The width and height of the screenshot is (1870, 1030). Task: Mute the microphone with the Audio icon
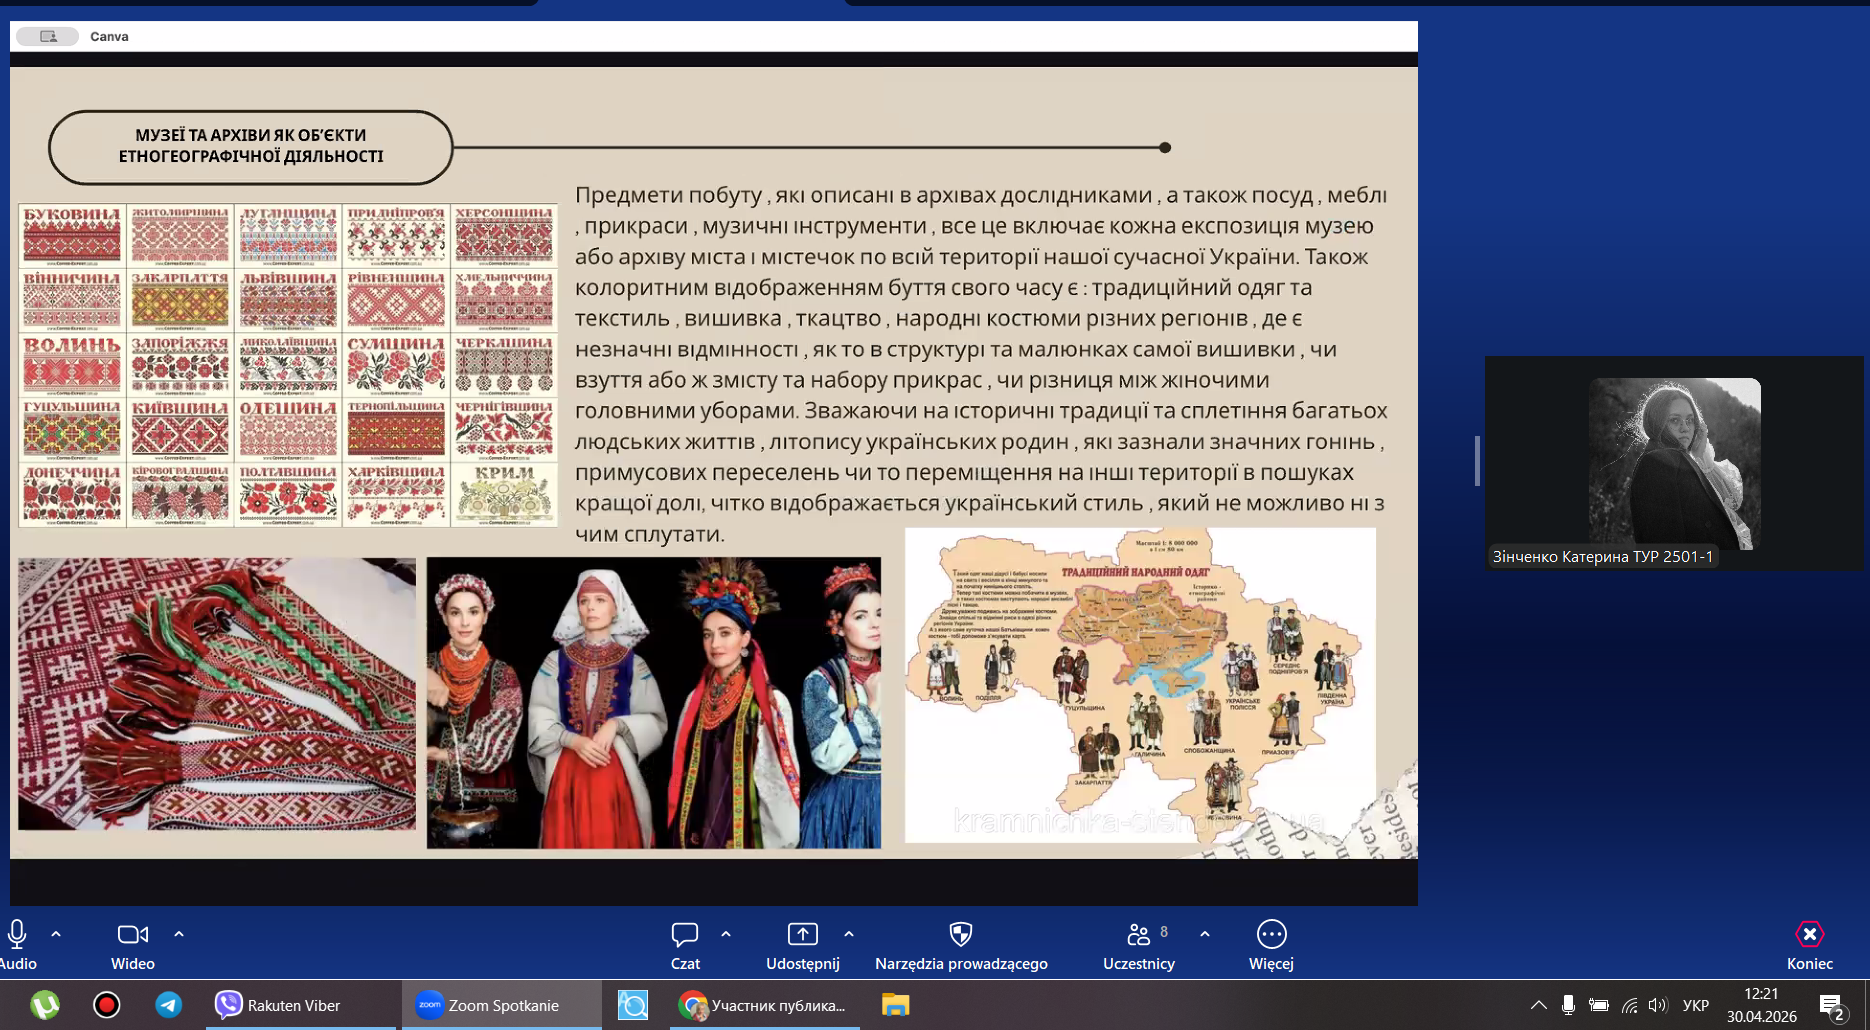click(x=17, y=934)
